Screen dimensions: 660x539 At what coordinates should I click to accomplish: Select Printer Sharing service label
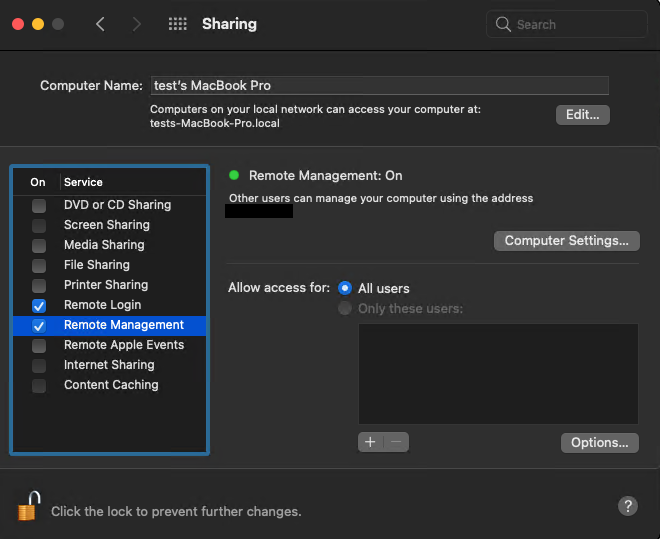pyautogui.click(x=106, y=285)
